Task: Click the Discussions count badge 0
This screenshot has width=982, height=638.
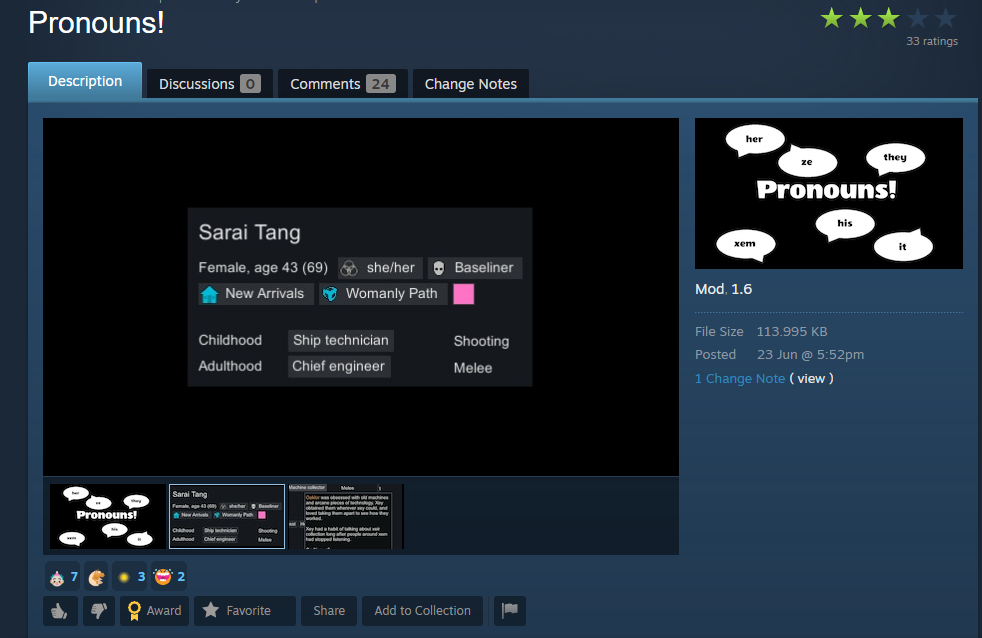Action: pyautogui.click(x=250, y=84)
